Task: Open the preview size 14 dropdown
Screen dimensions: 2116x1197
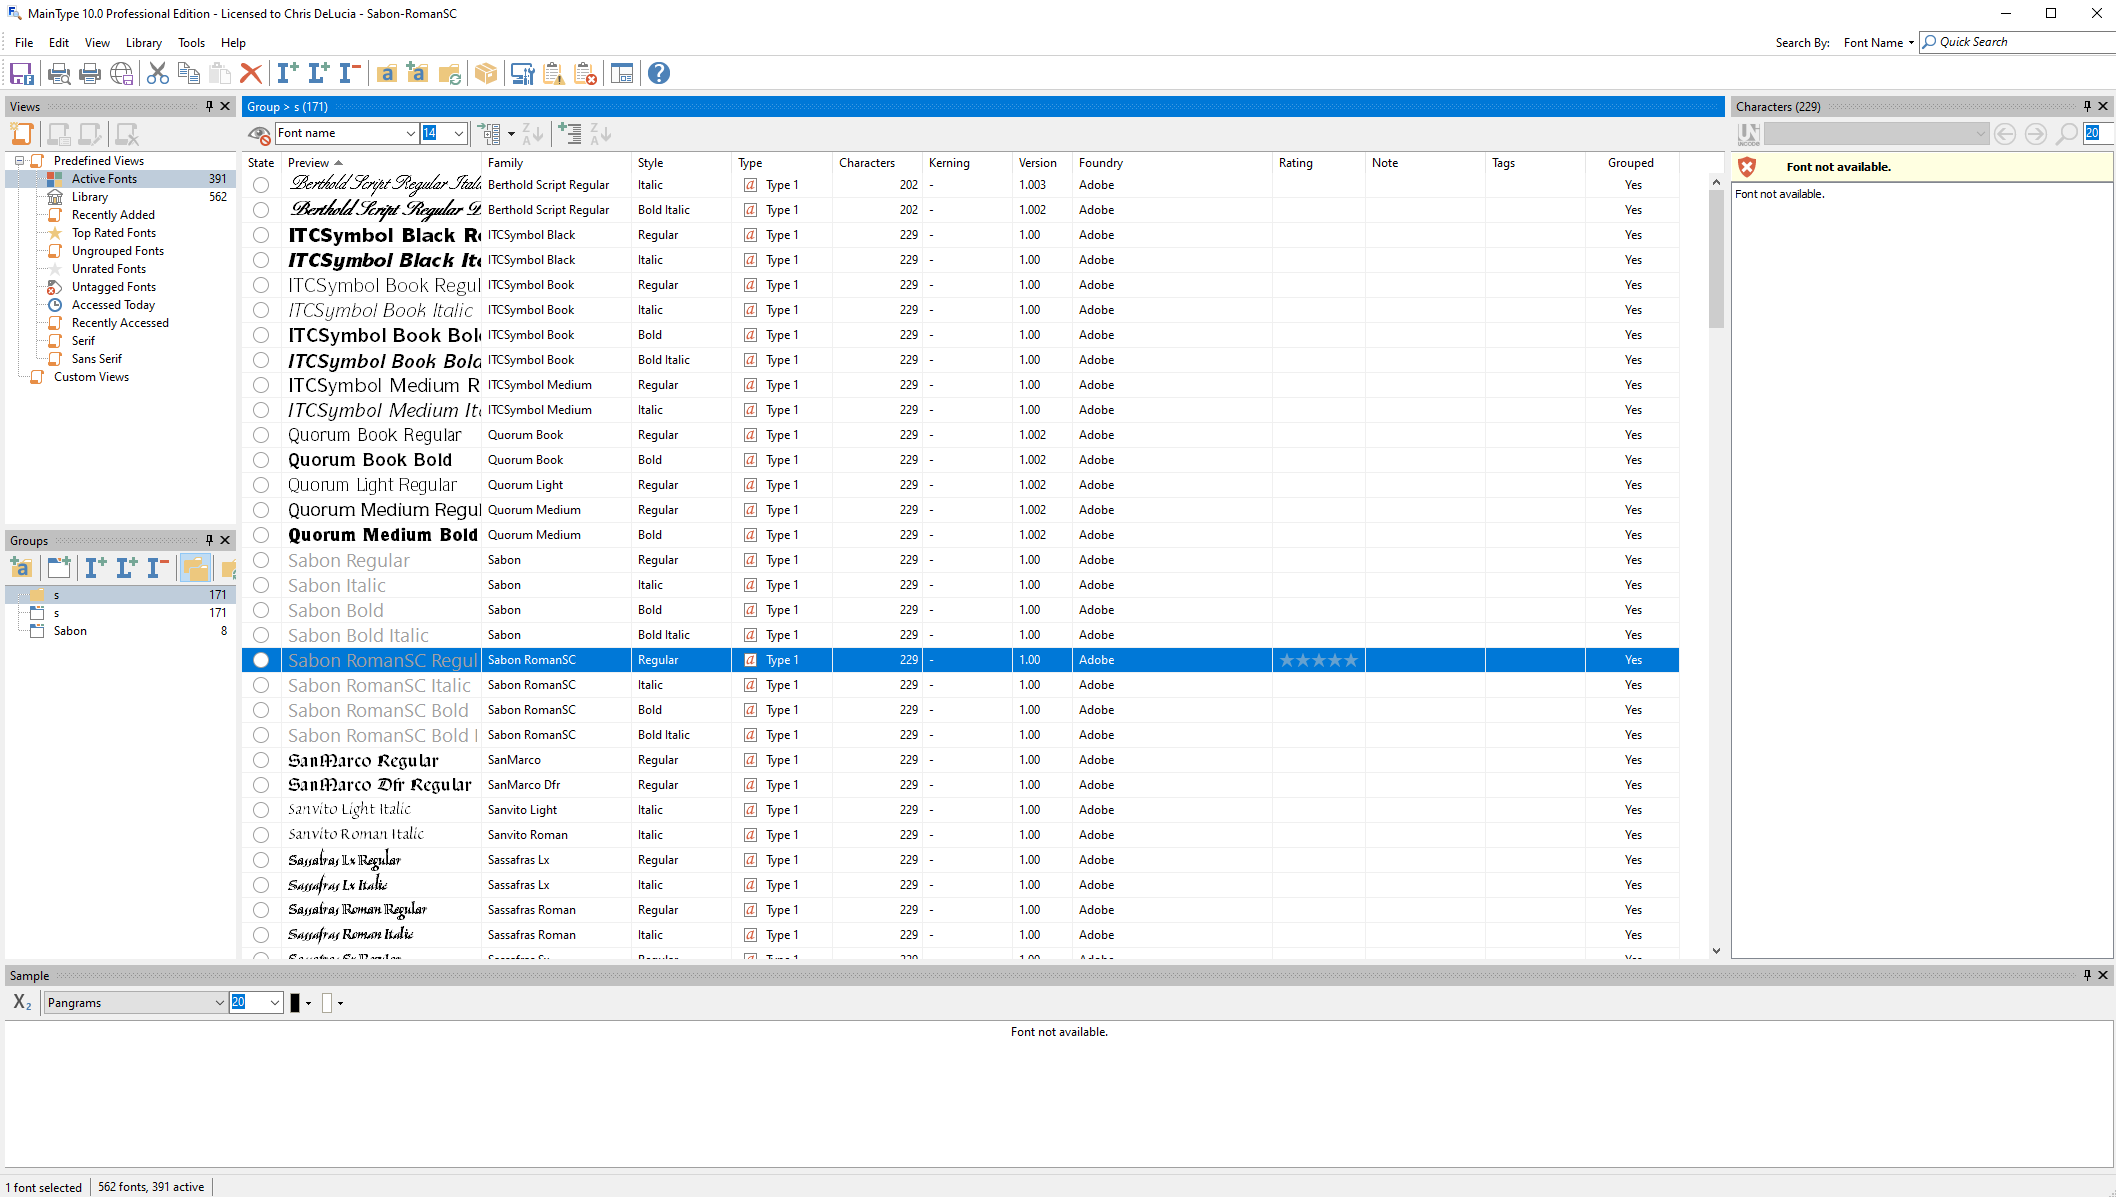Action: (458, 133)
